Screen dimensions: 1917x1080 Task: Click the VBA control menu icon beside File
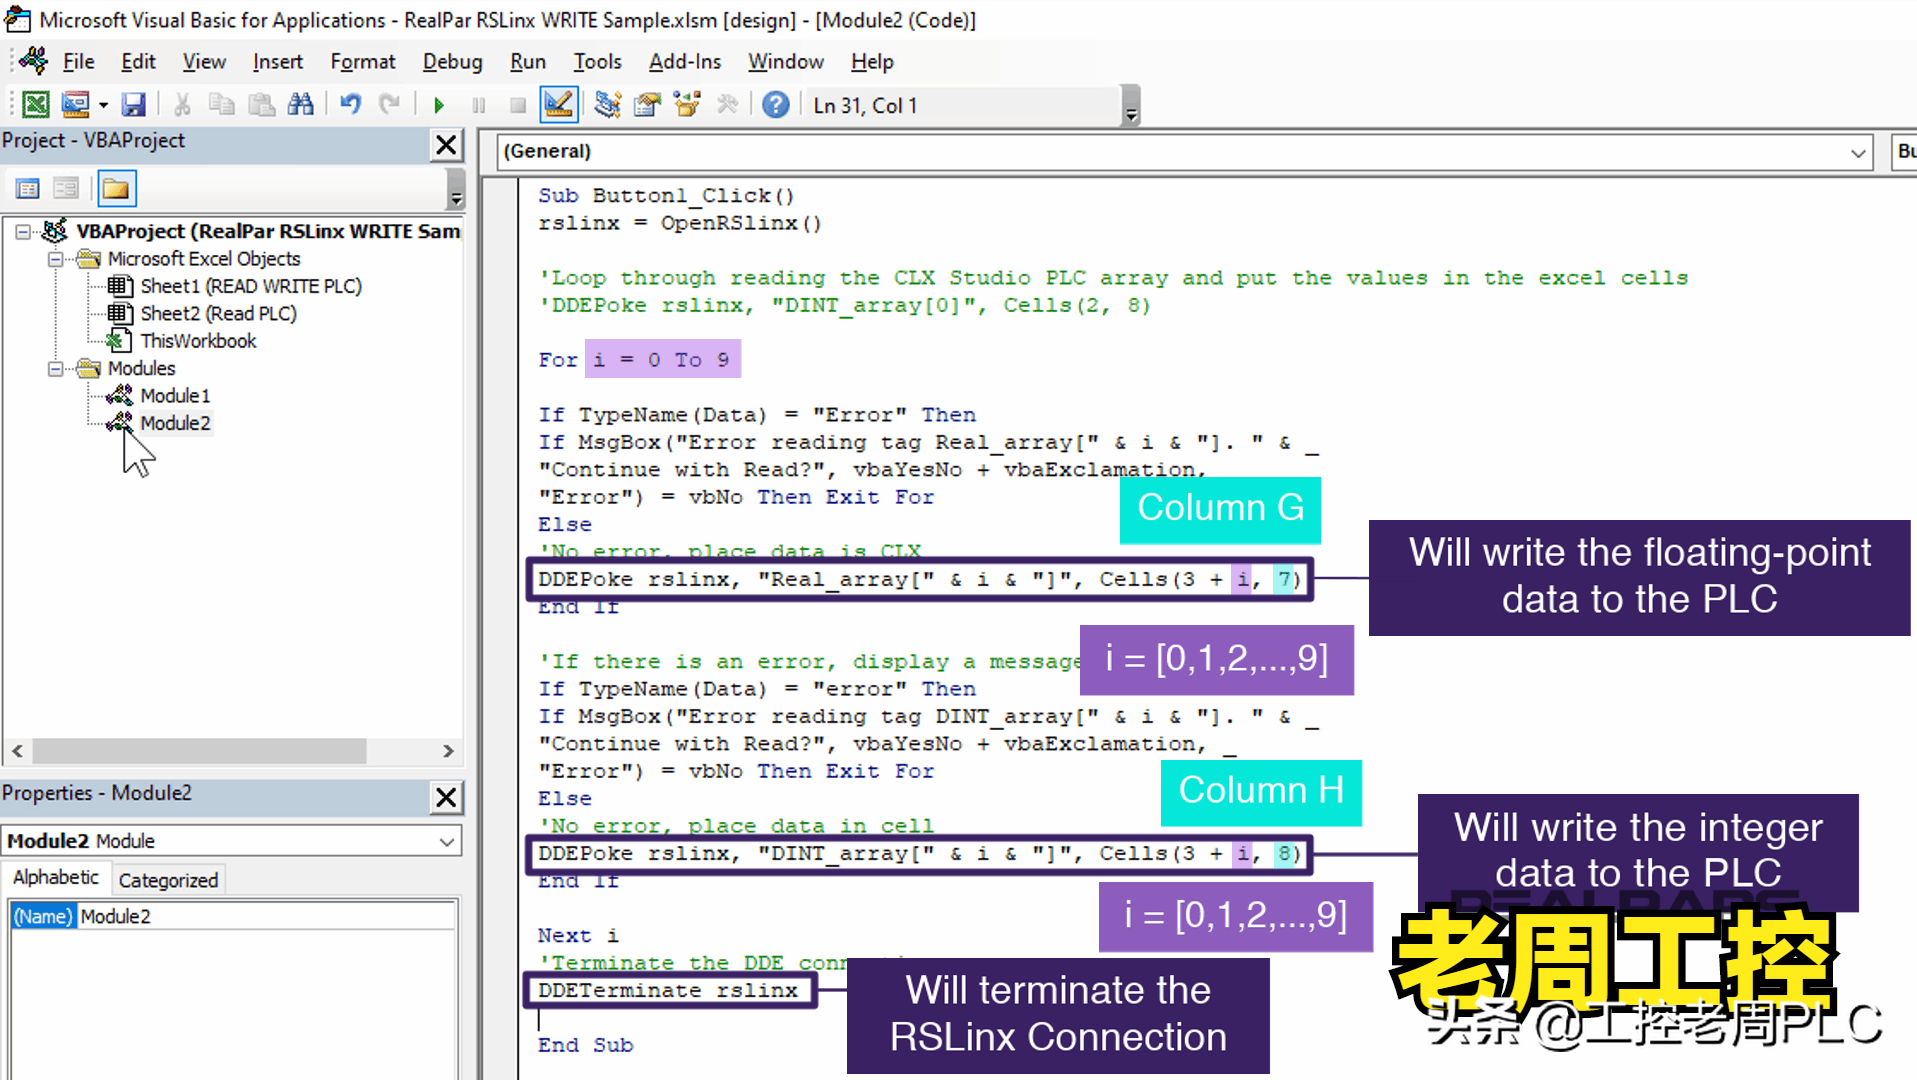click(33, 61)
